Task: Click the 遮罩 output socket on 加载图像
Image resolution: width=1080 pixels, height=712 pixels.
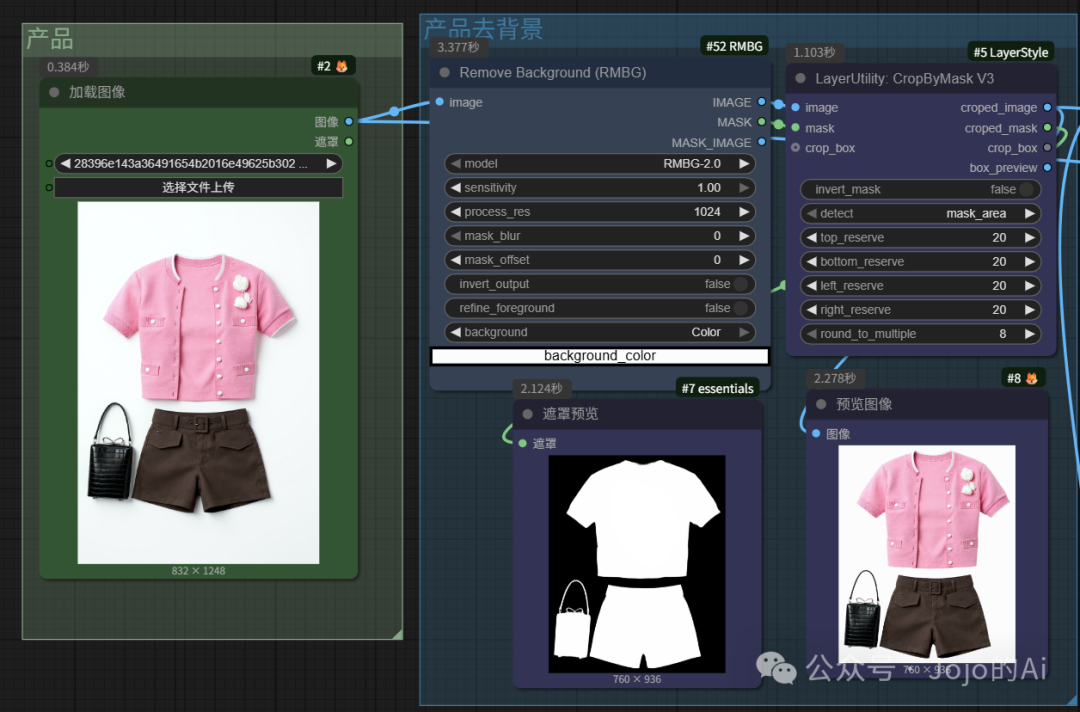Action: tap(349, 142)
